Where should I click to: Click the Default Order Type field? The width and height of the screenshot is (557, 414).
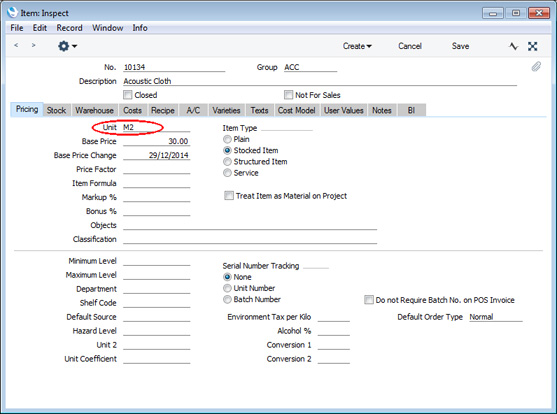(496, 317)
